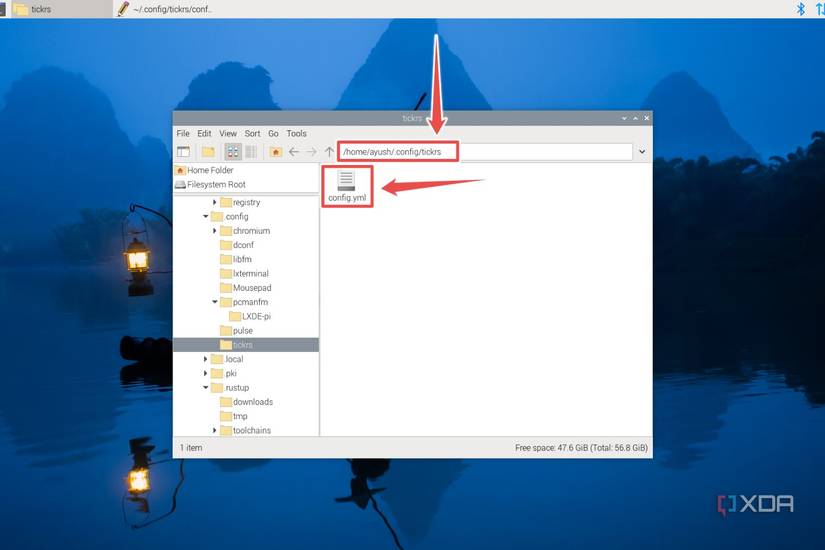Expand the registry folder
Image resolution: width=825 pixels, height=550 pixels.
214,202
